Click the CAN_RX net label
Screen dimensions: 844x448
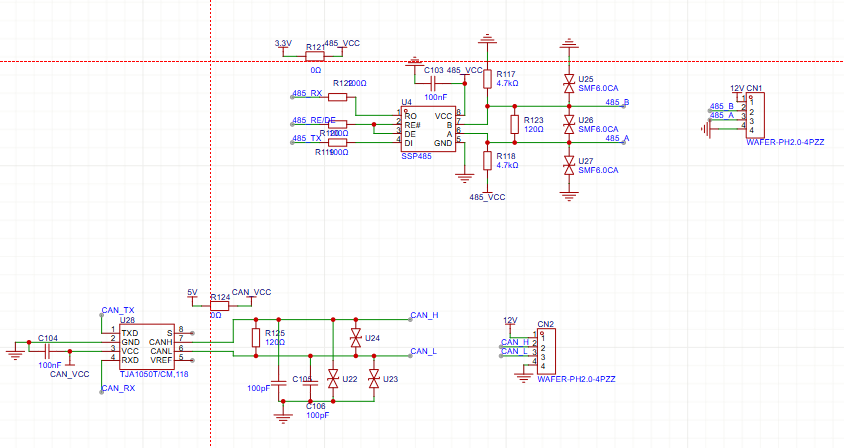118,388
